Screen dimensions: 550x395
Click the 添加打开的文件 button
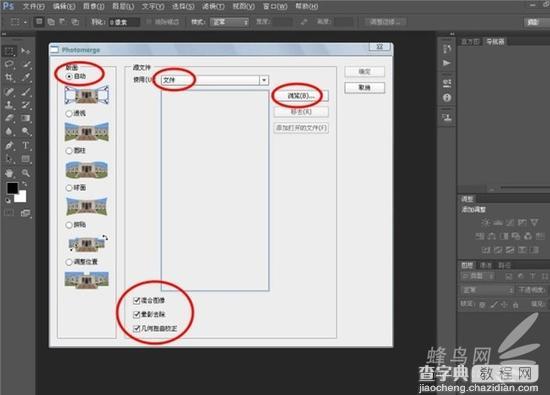click(301, 128)
